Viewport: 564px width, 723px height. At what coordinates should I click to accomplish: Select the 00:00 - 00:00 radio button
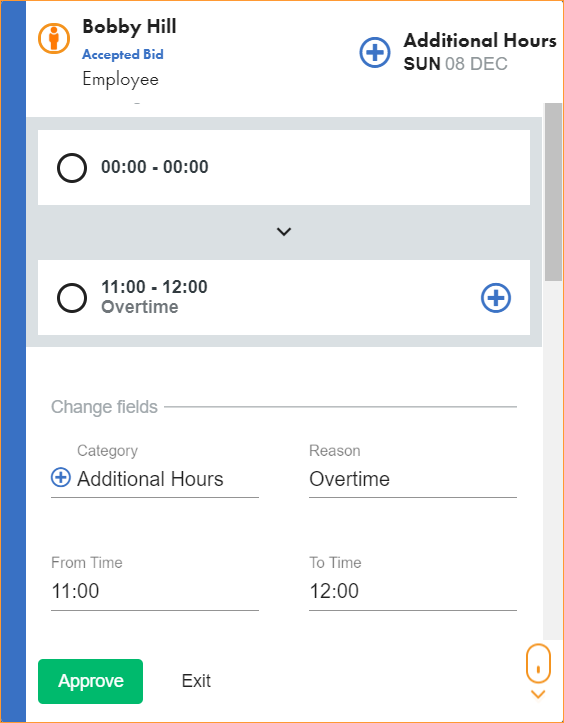(x=72, y=168)
